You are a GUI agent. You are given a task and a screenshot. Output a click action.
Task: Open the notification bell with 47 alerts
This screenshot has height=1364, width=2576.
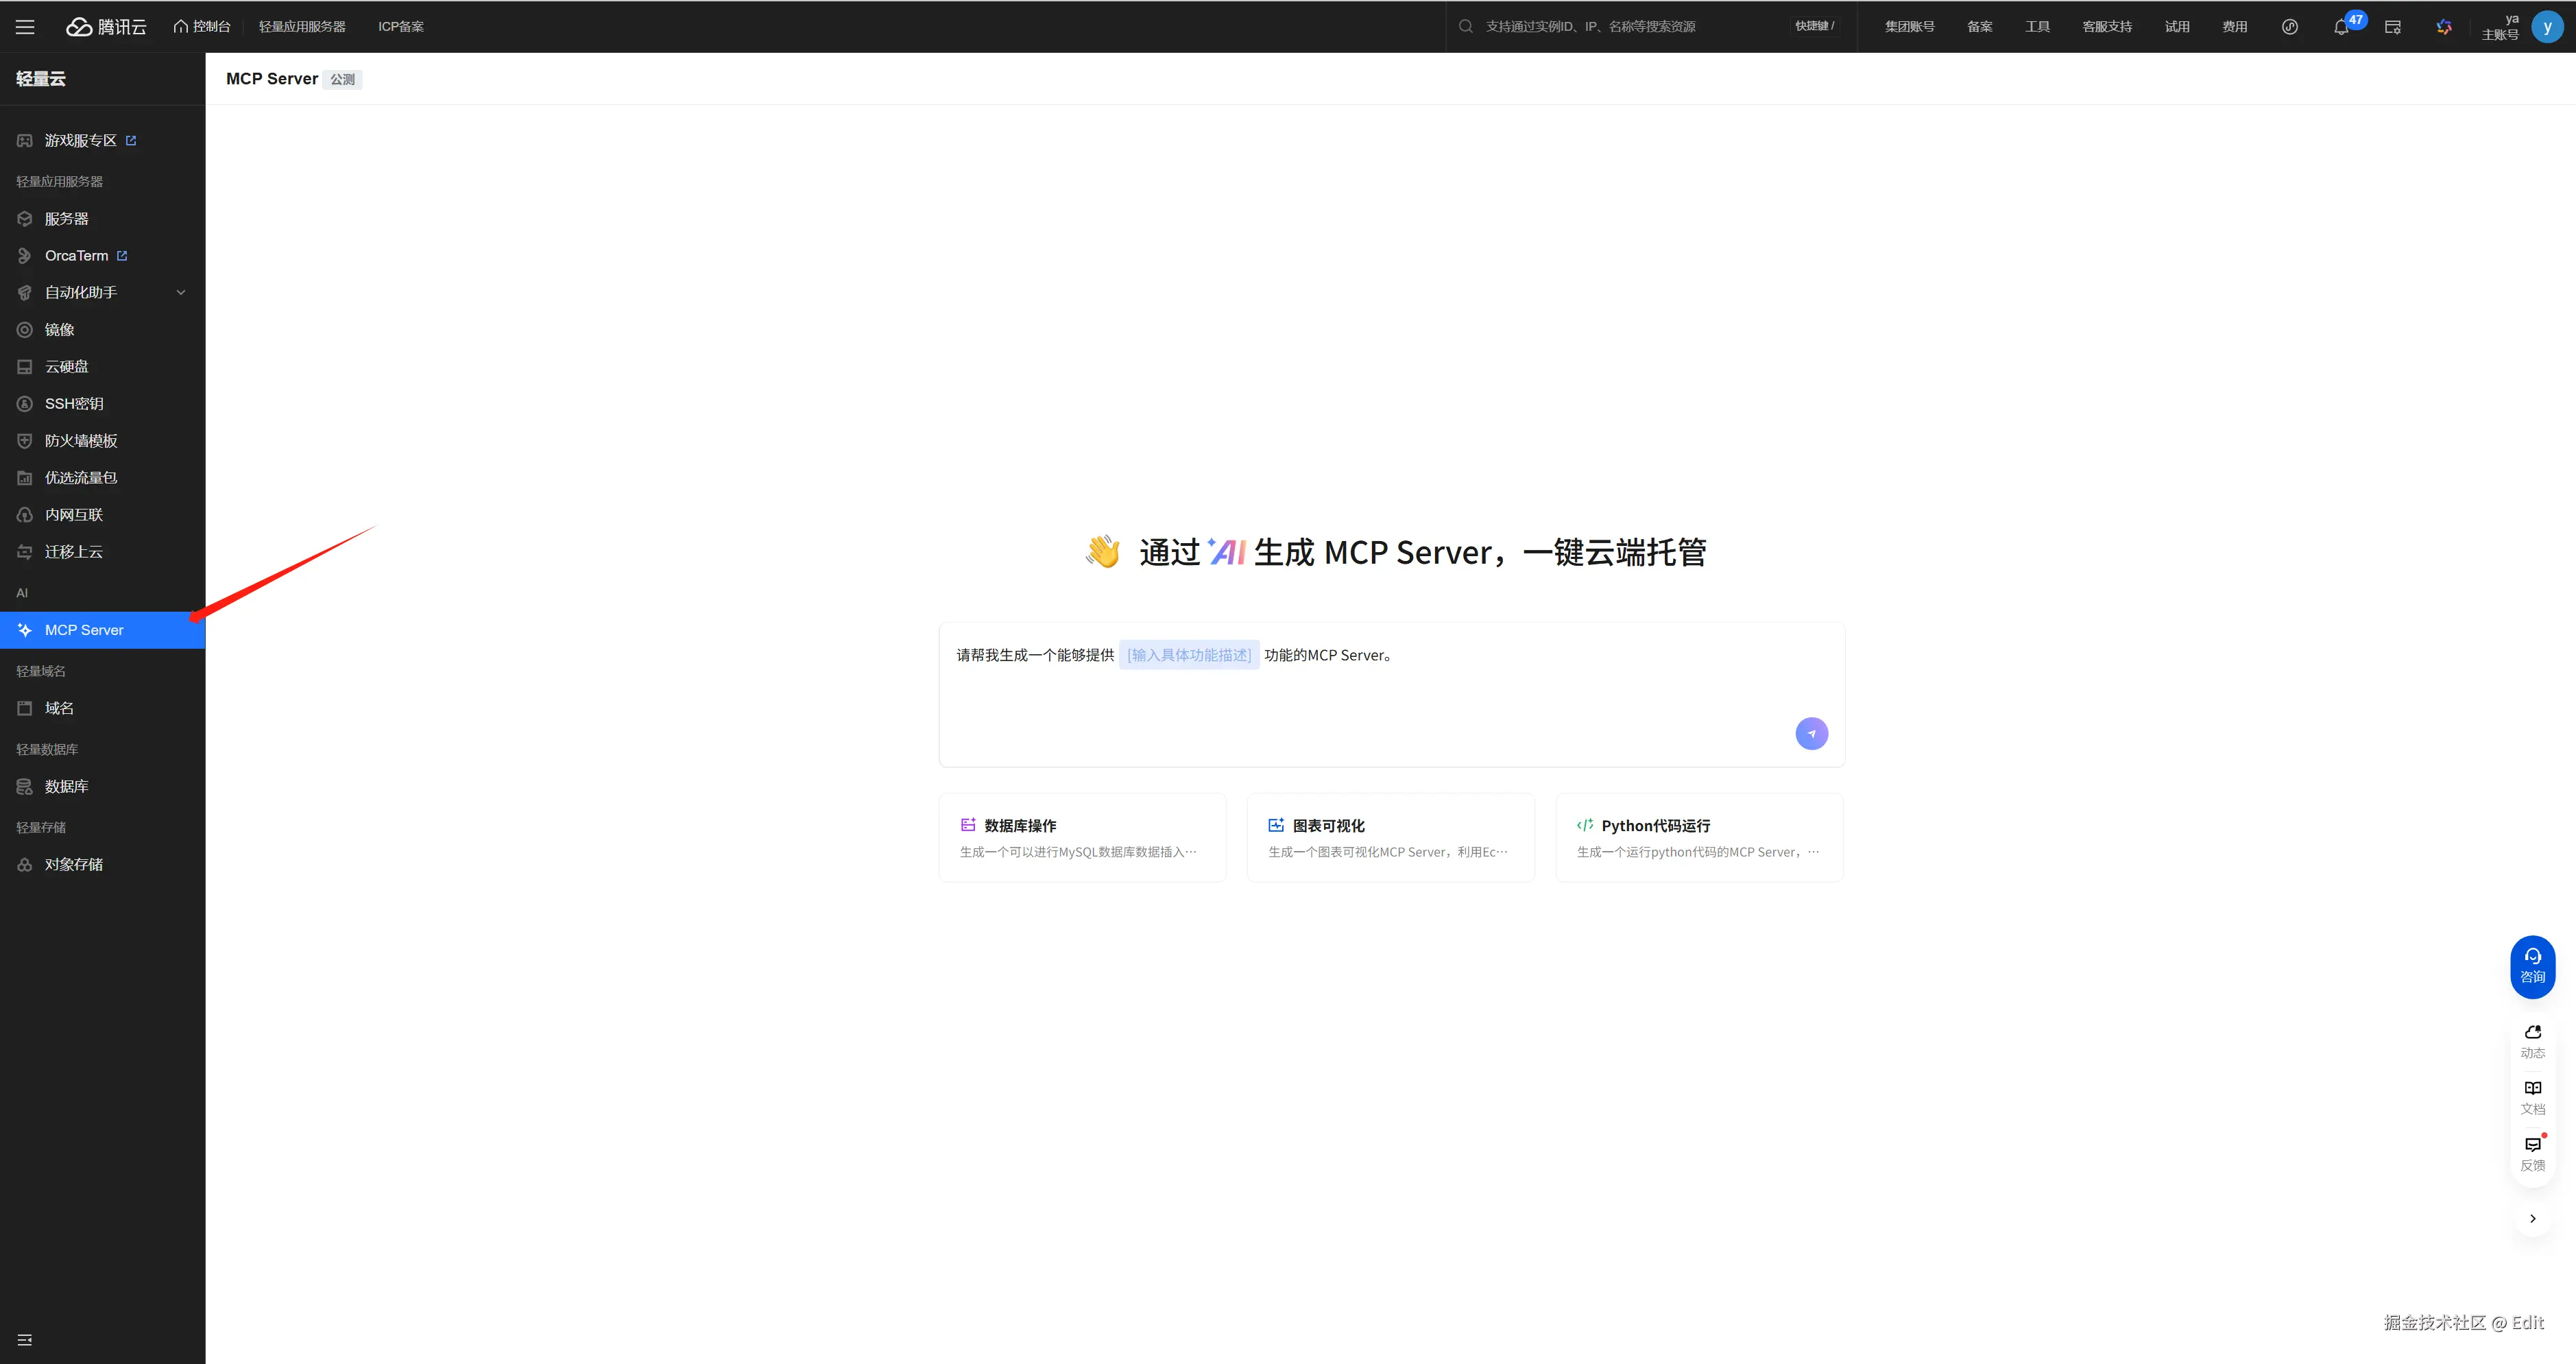tap(2341, 27)
